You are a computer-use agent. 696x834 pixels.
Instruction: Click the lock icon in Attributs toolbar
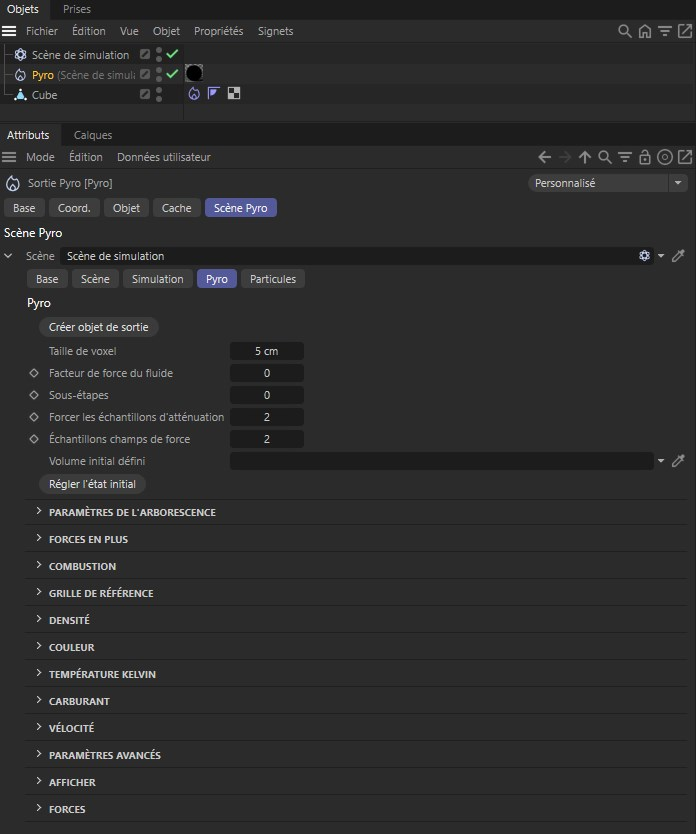[645, 157]
